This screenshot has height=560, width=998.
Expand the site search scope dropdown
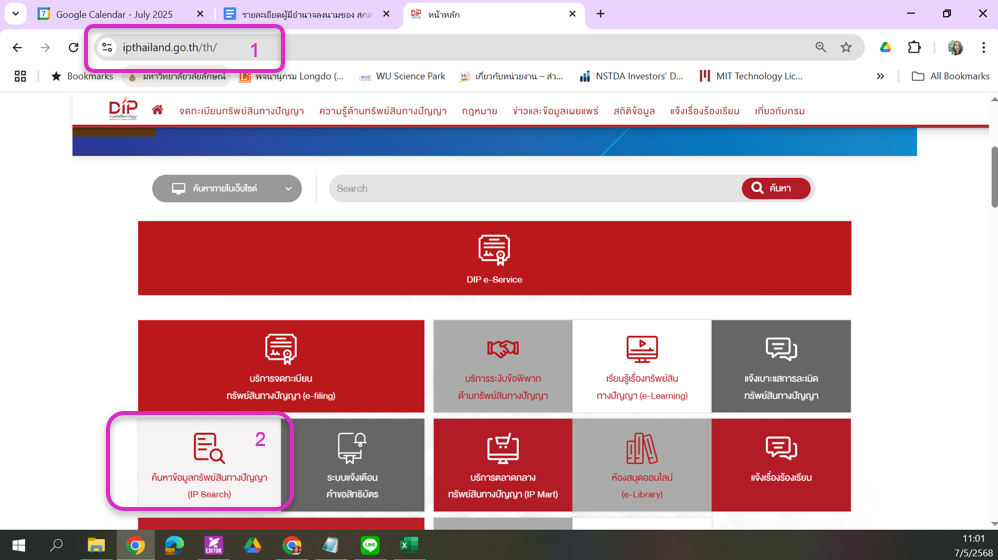227,188
